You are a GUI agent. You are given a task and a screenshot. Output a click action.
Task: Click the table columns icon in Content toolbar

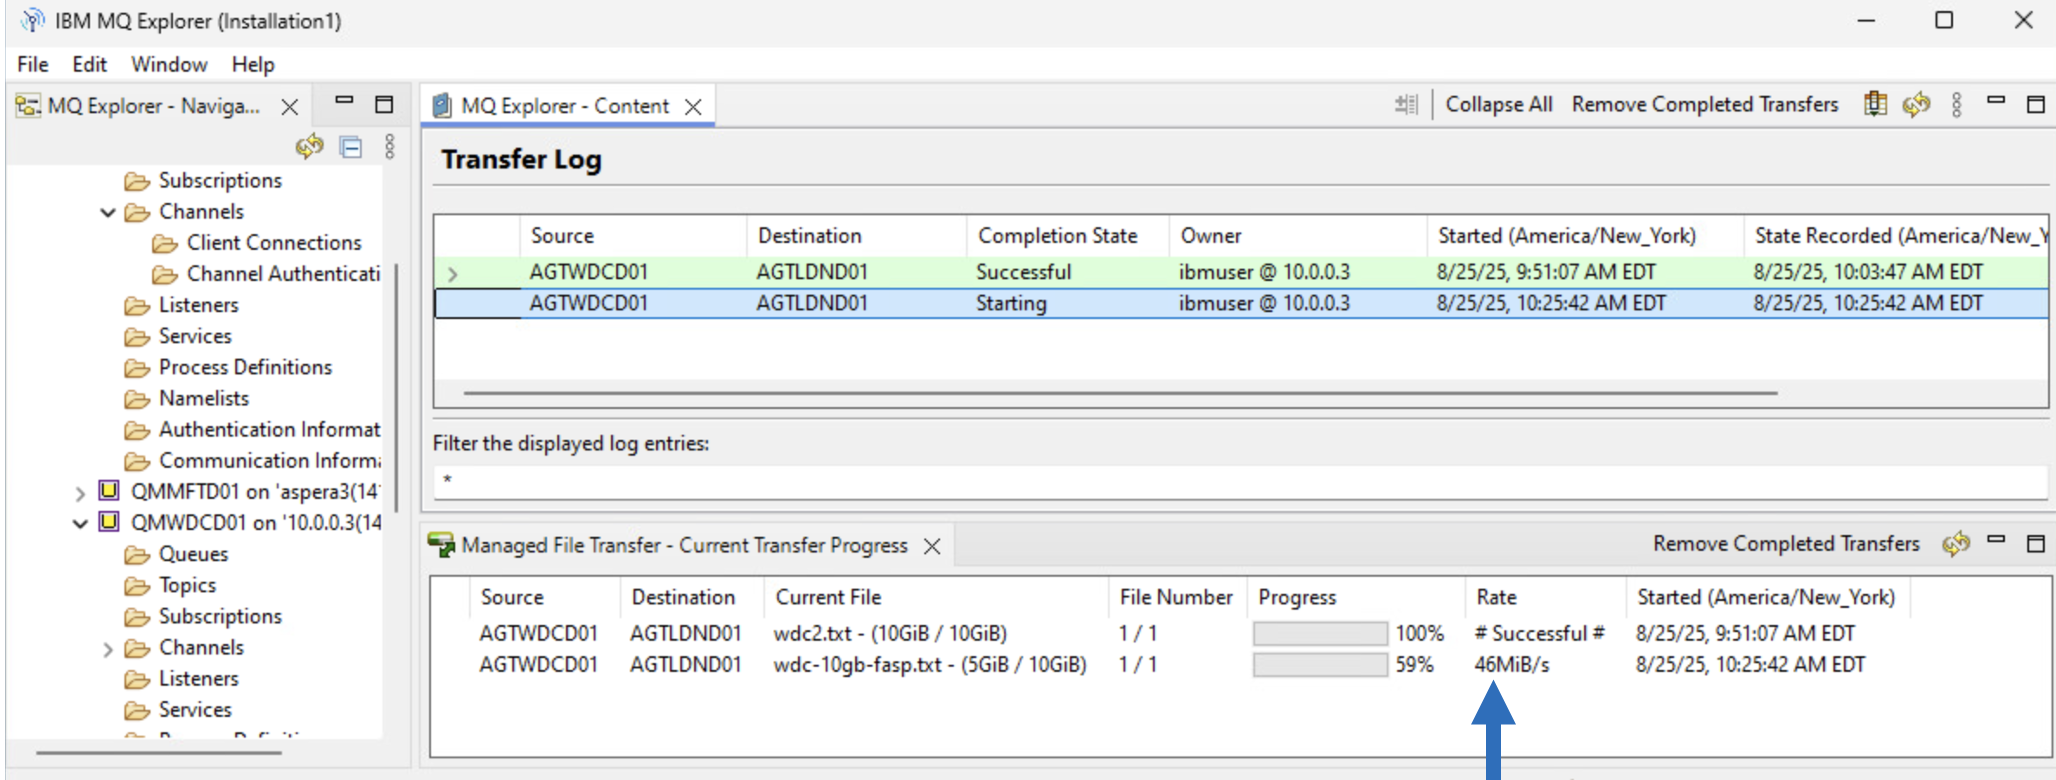(1875, 104)
